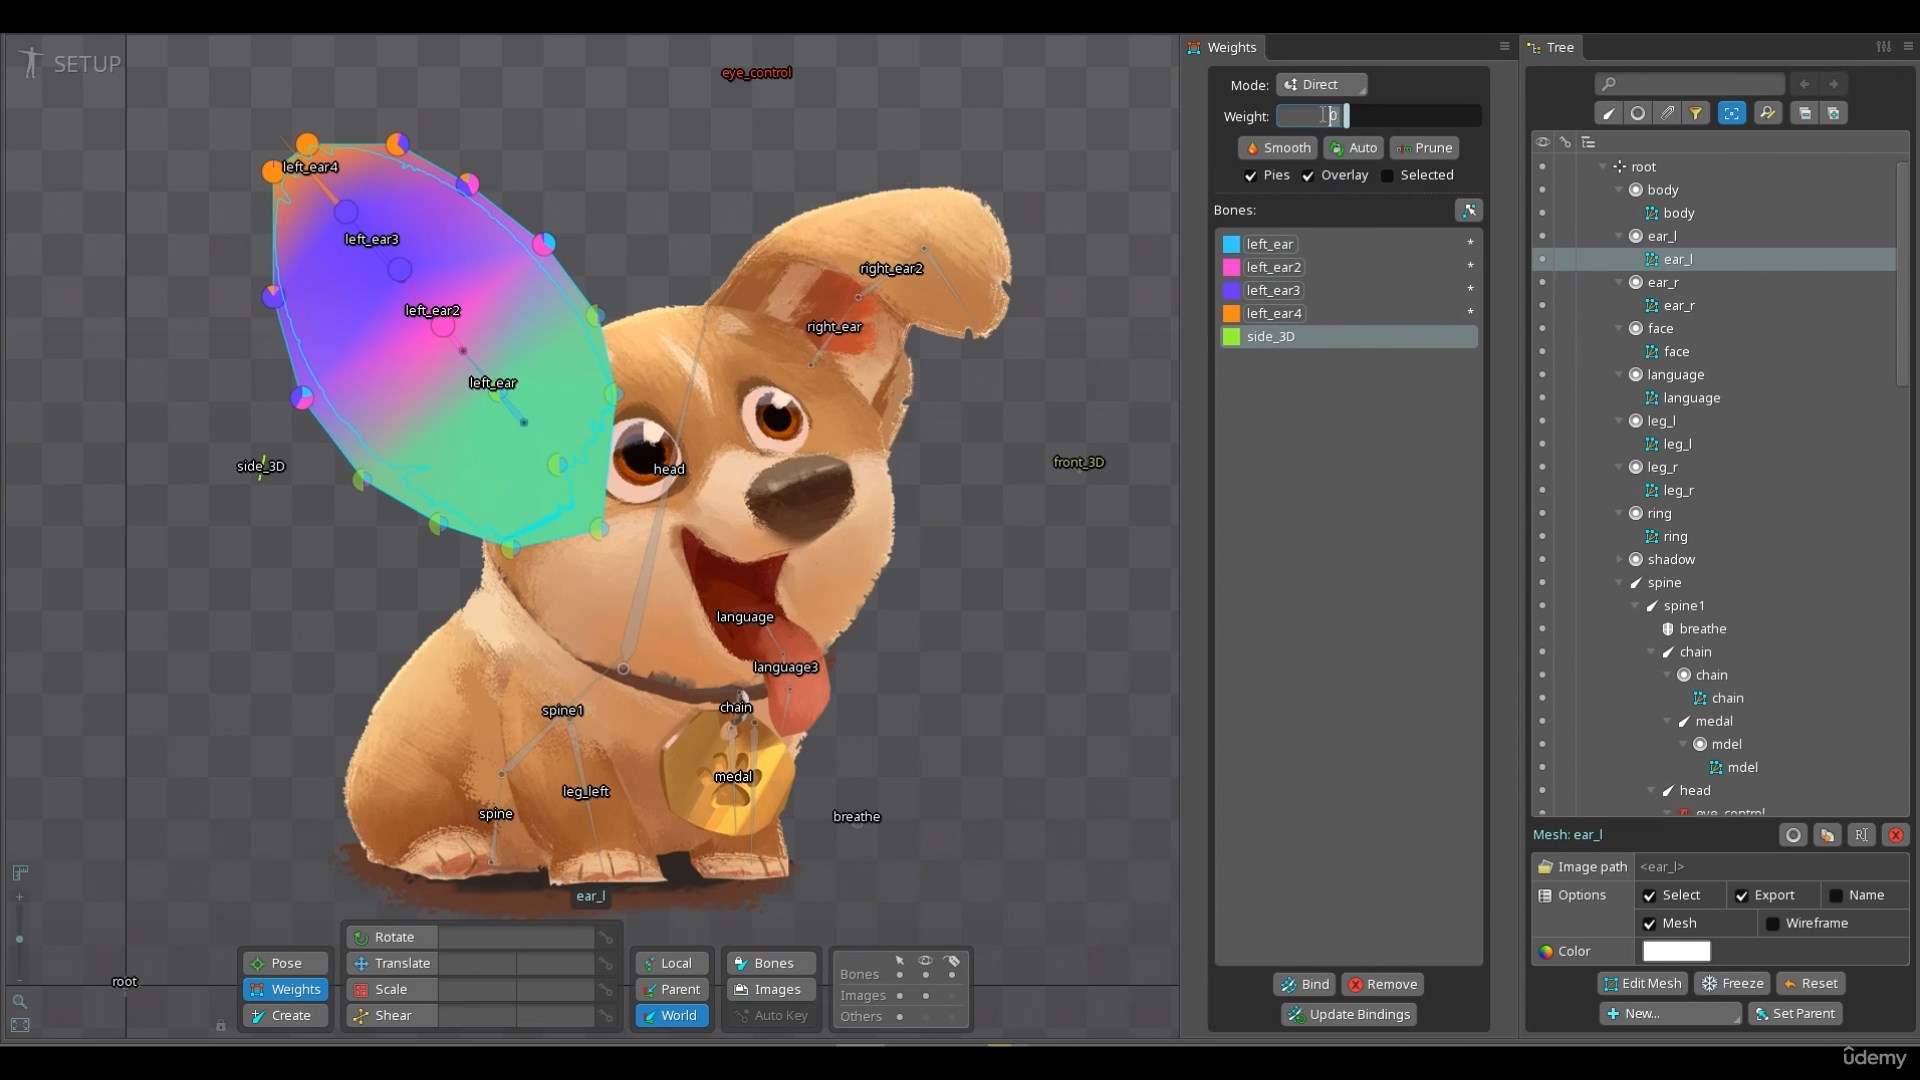Click the rulers icon at viewport left edge
This screenshot has height=1080, width=1920.
(19, 873)
